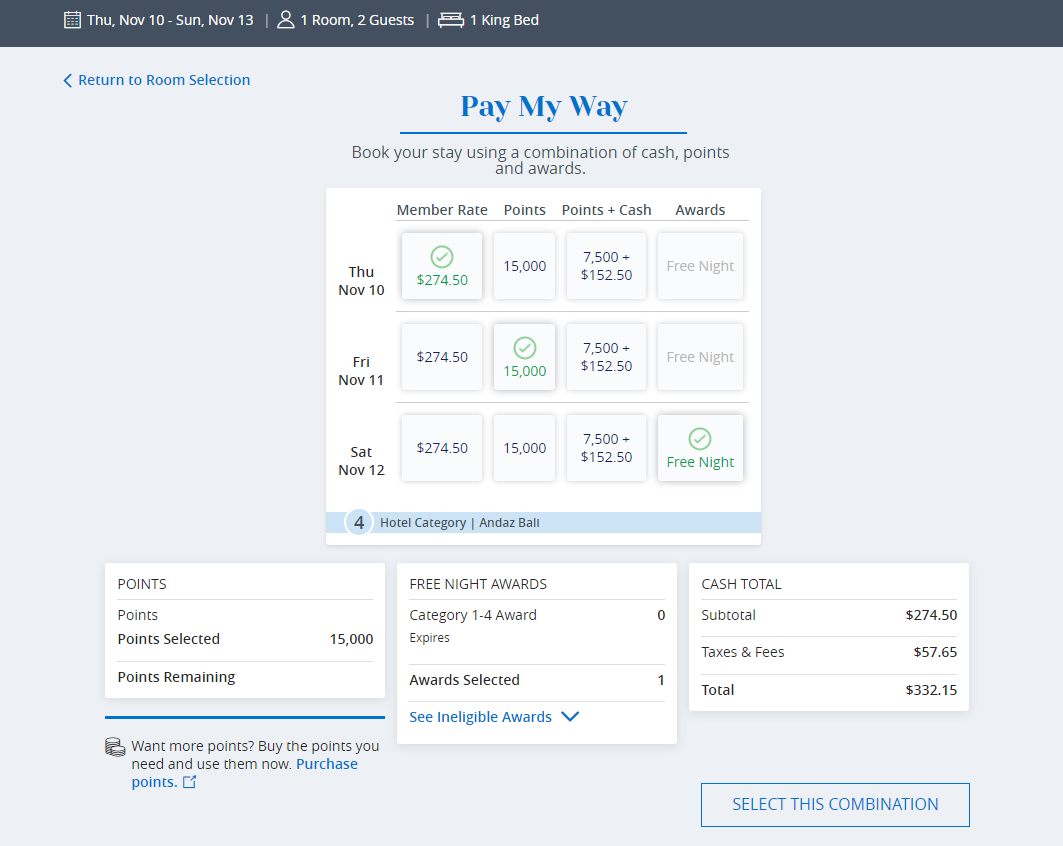Click the calendar icon beside stay dates
The width and height of the screenshot is (1063, 846).
(x=72, y=20)
